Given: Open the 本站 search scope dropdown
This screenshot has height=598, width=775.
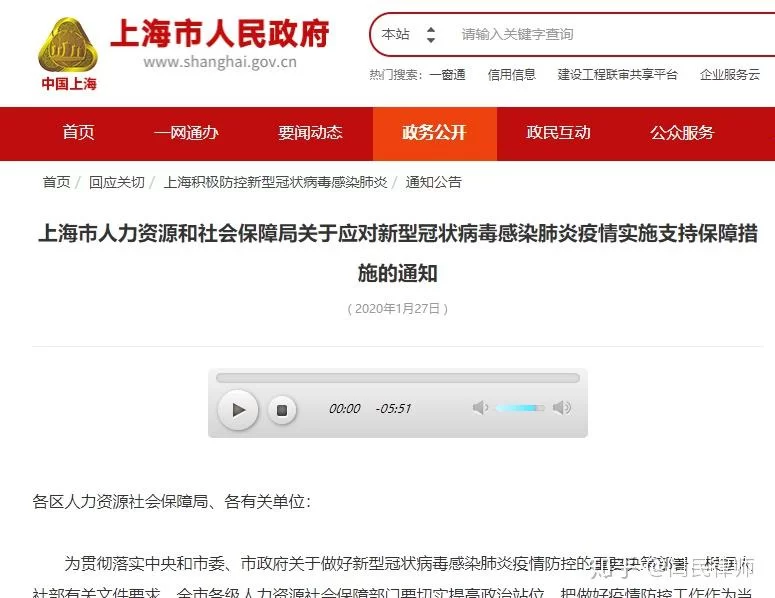Looking at the screenshot, I should [x=409, y=35].
